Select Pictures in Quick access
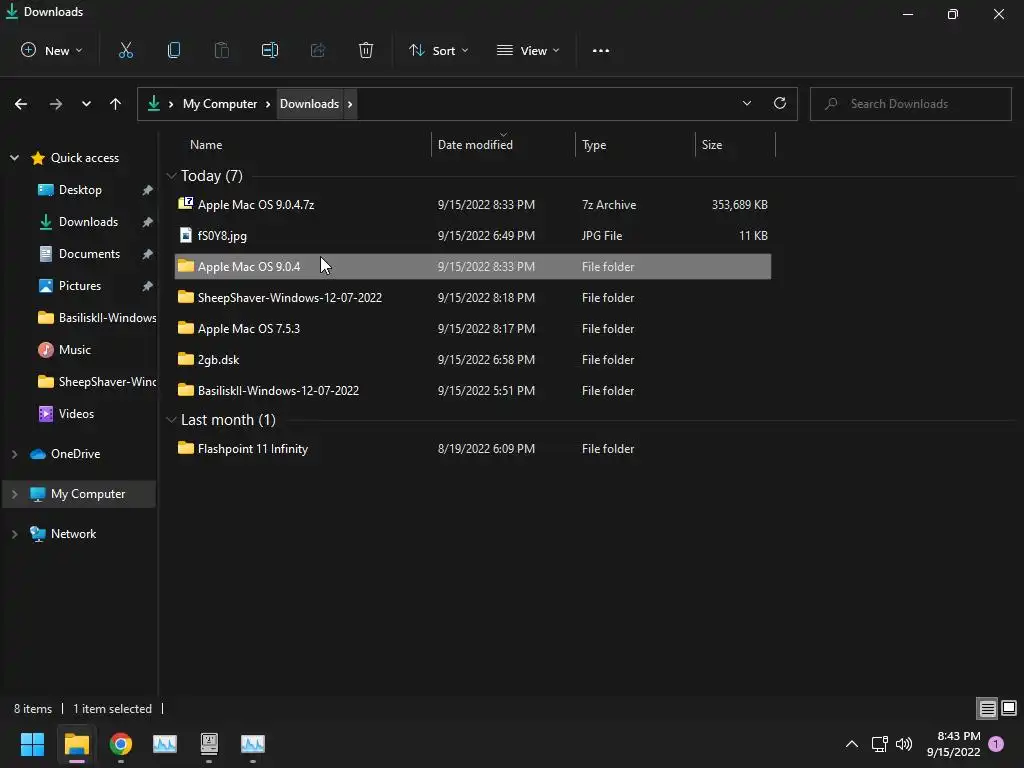The image size is (1024, 768). pyautogui.click(x=80, y=286)
